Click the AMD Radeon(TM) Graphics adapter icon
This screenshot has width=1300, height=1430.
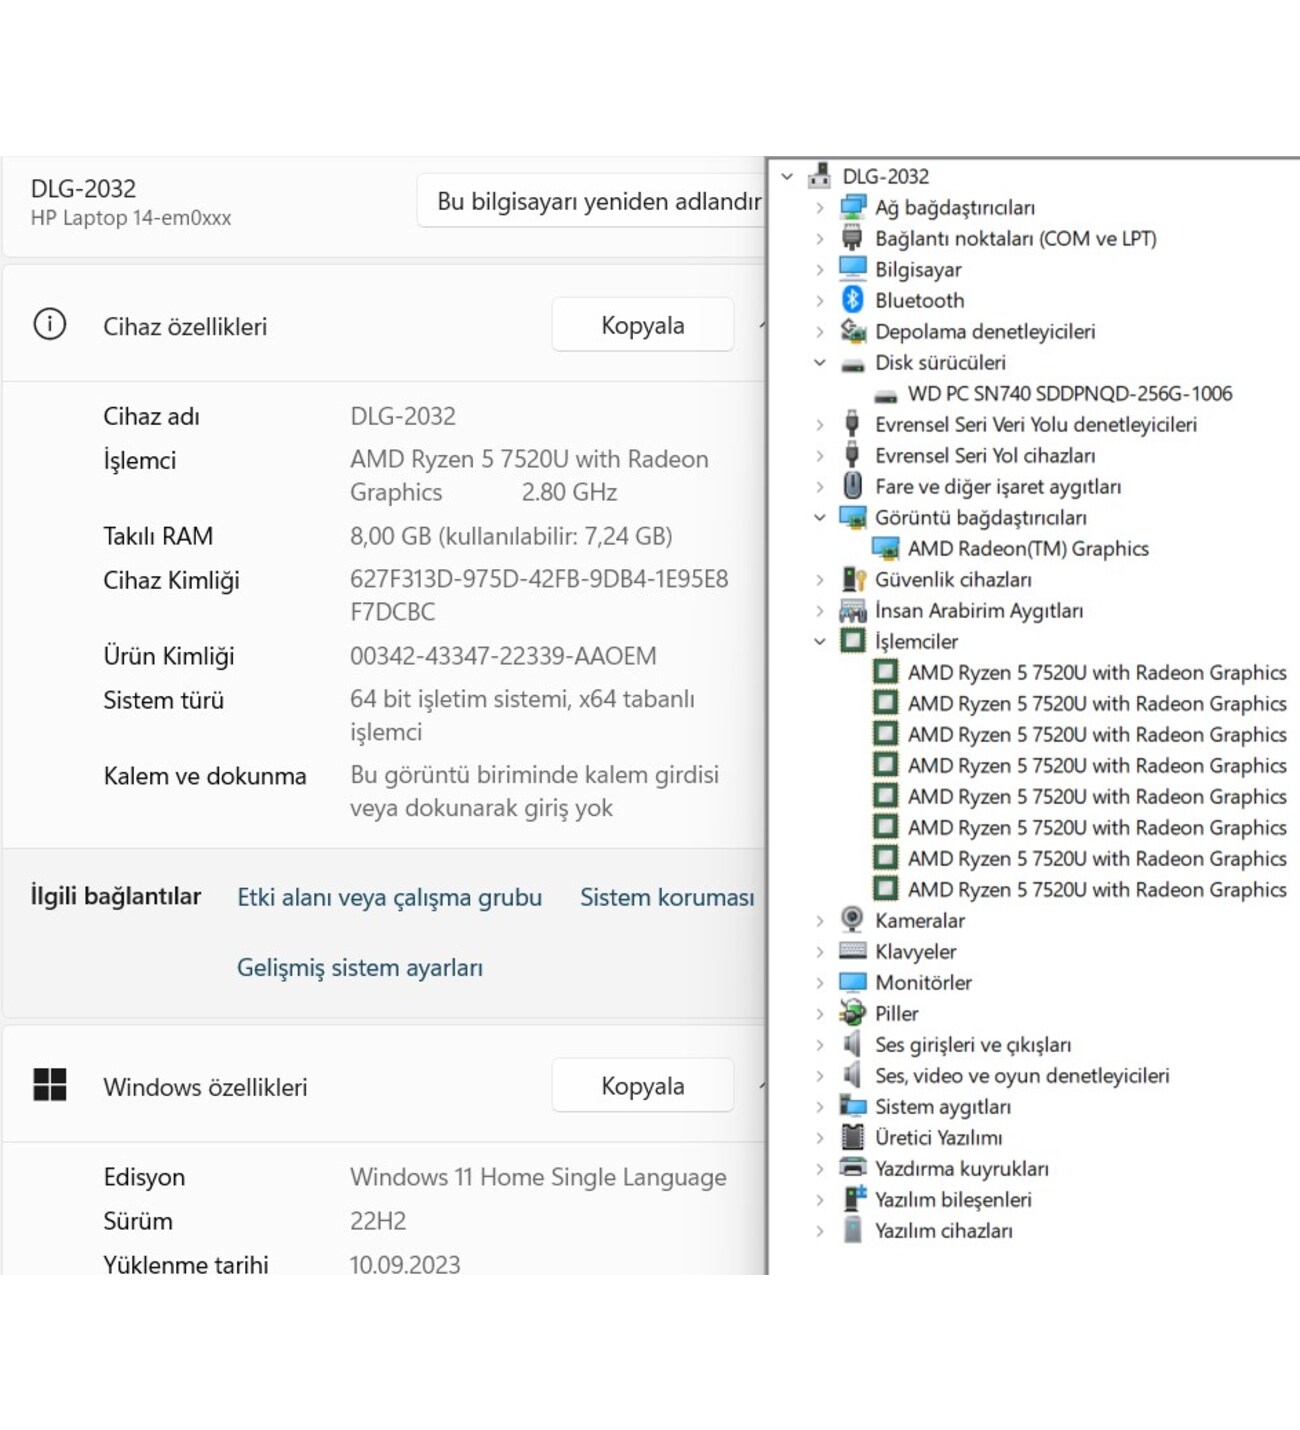[x=885, y=548]
